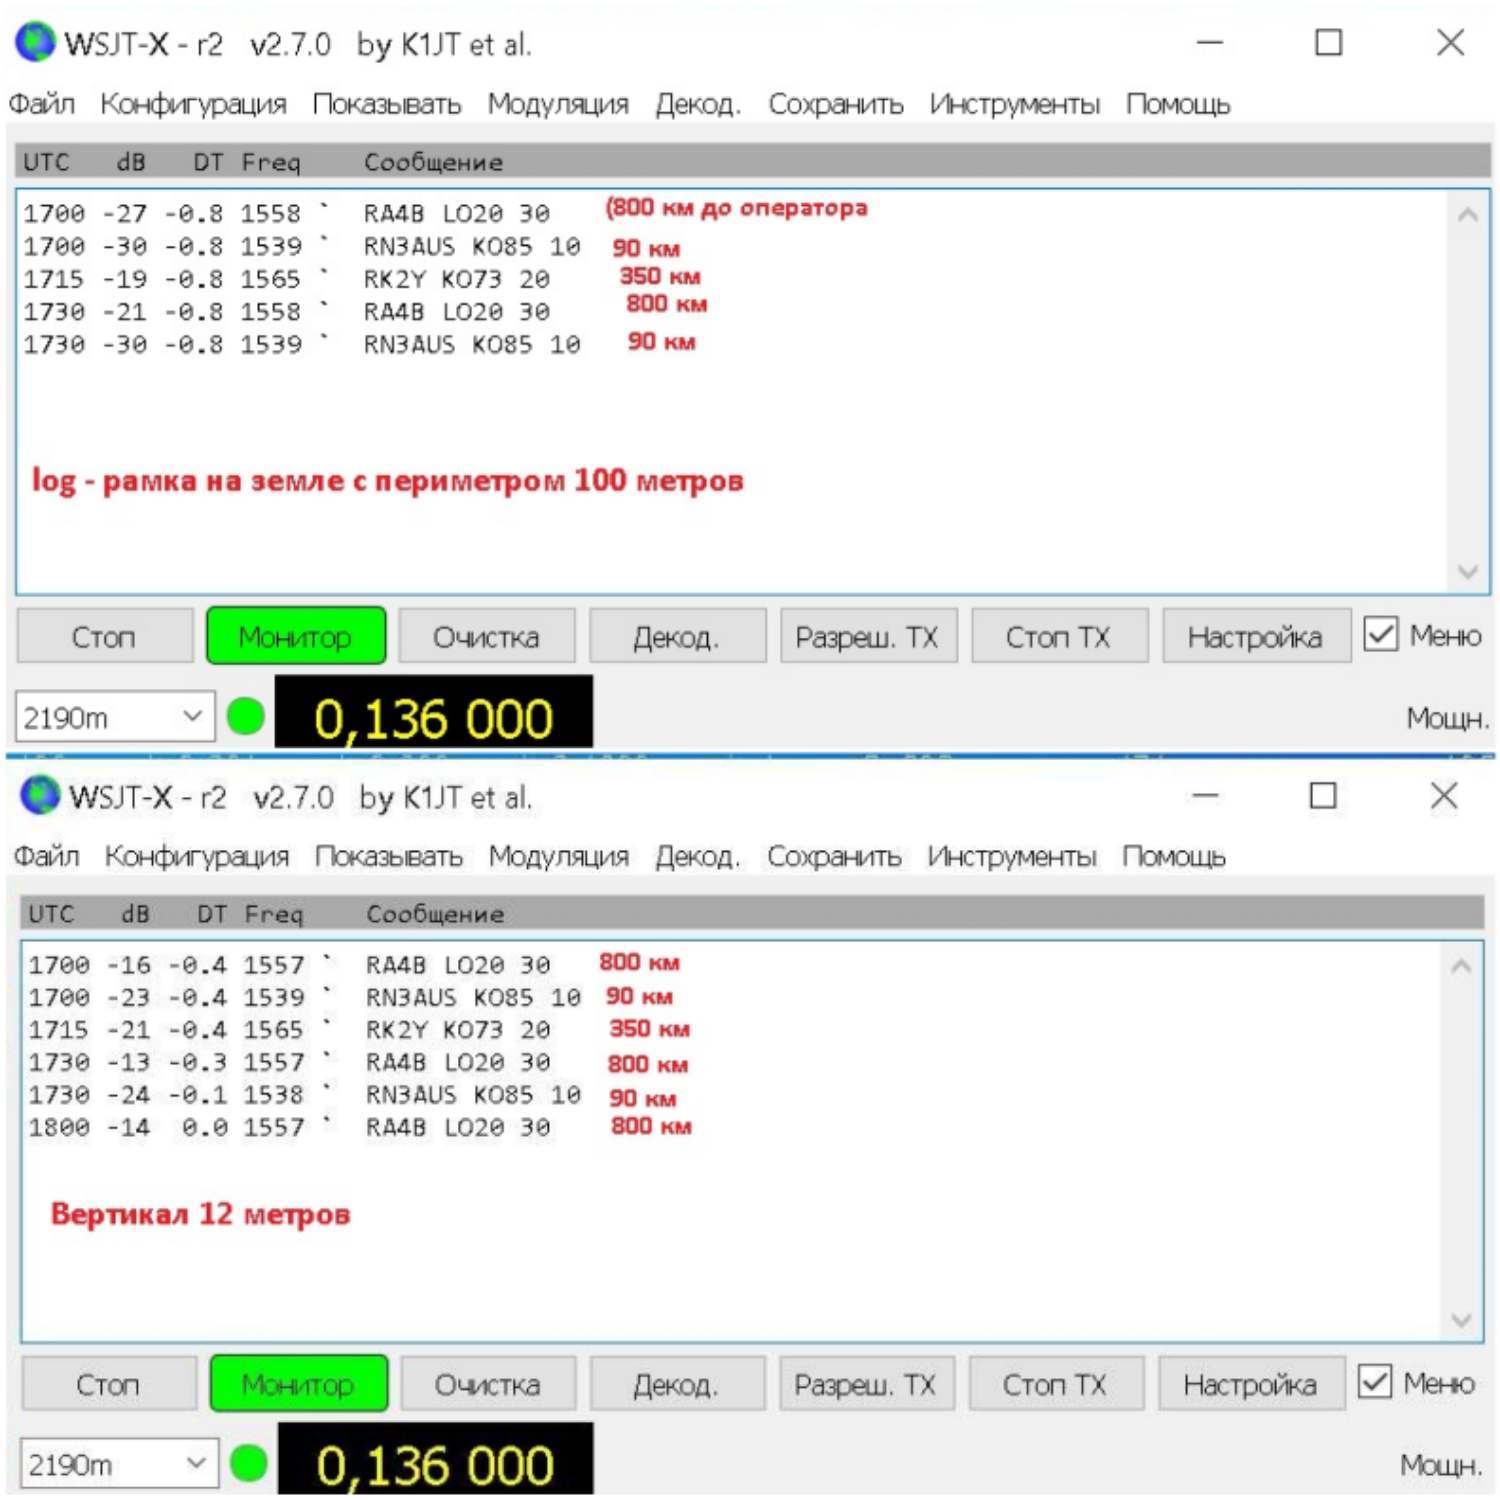1500x1500 pixels.
Task: Click the Стоп button in upper window
Action: coord(104,636)
